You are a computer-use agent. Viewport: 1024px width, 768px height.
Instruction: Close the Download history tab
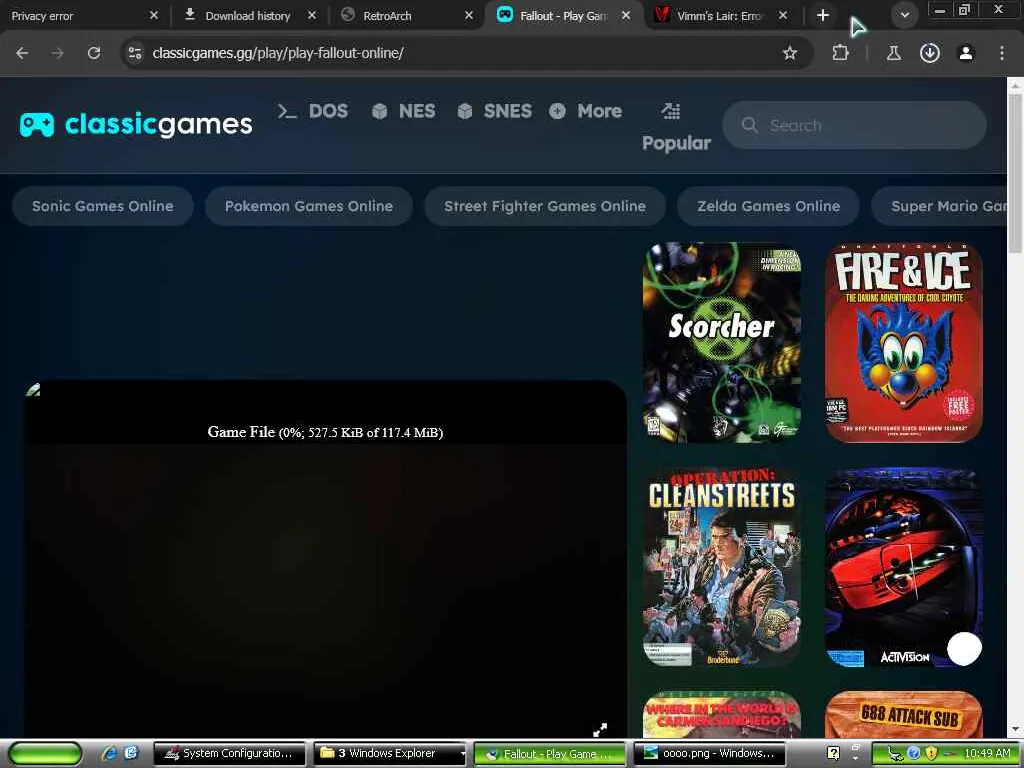click(x=312, y=15)
